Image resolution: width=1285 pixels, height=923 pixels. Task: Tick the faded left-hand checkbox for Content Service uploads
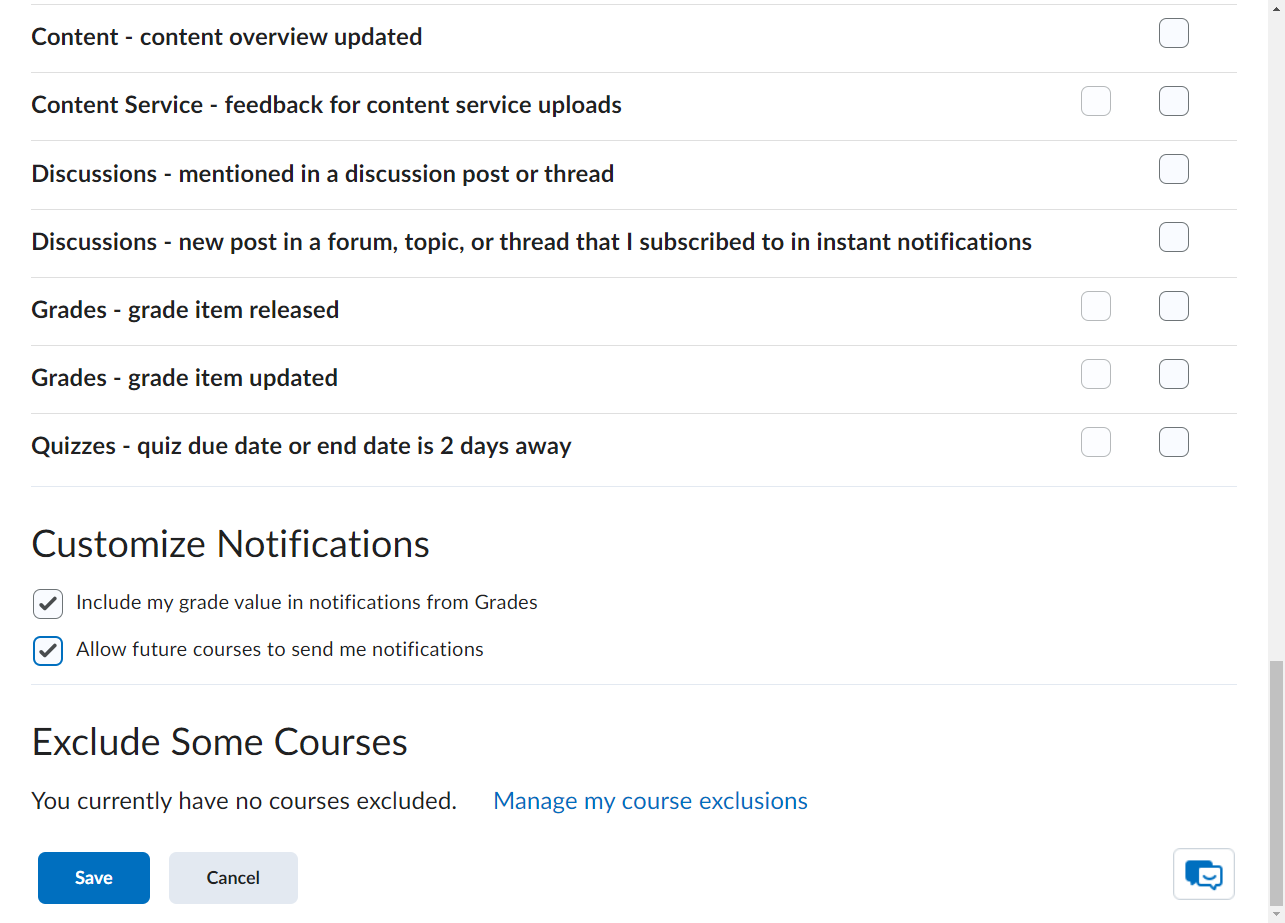[x=1096, y=101]
